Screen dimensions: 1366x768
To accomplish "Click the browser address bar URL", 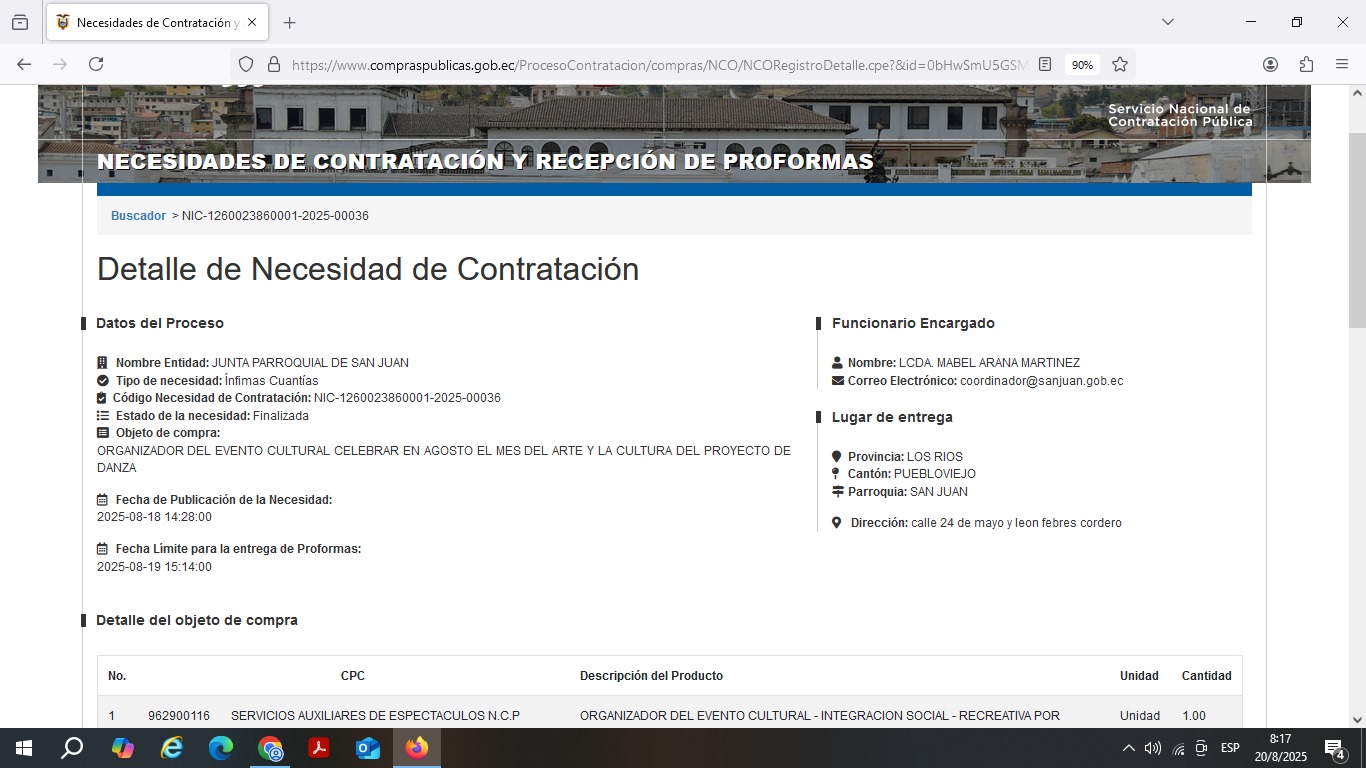I will point(650,64).
